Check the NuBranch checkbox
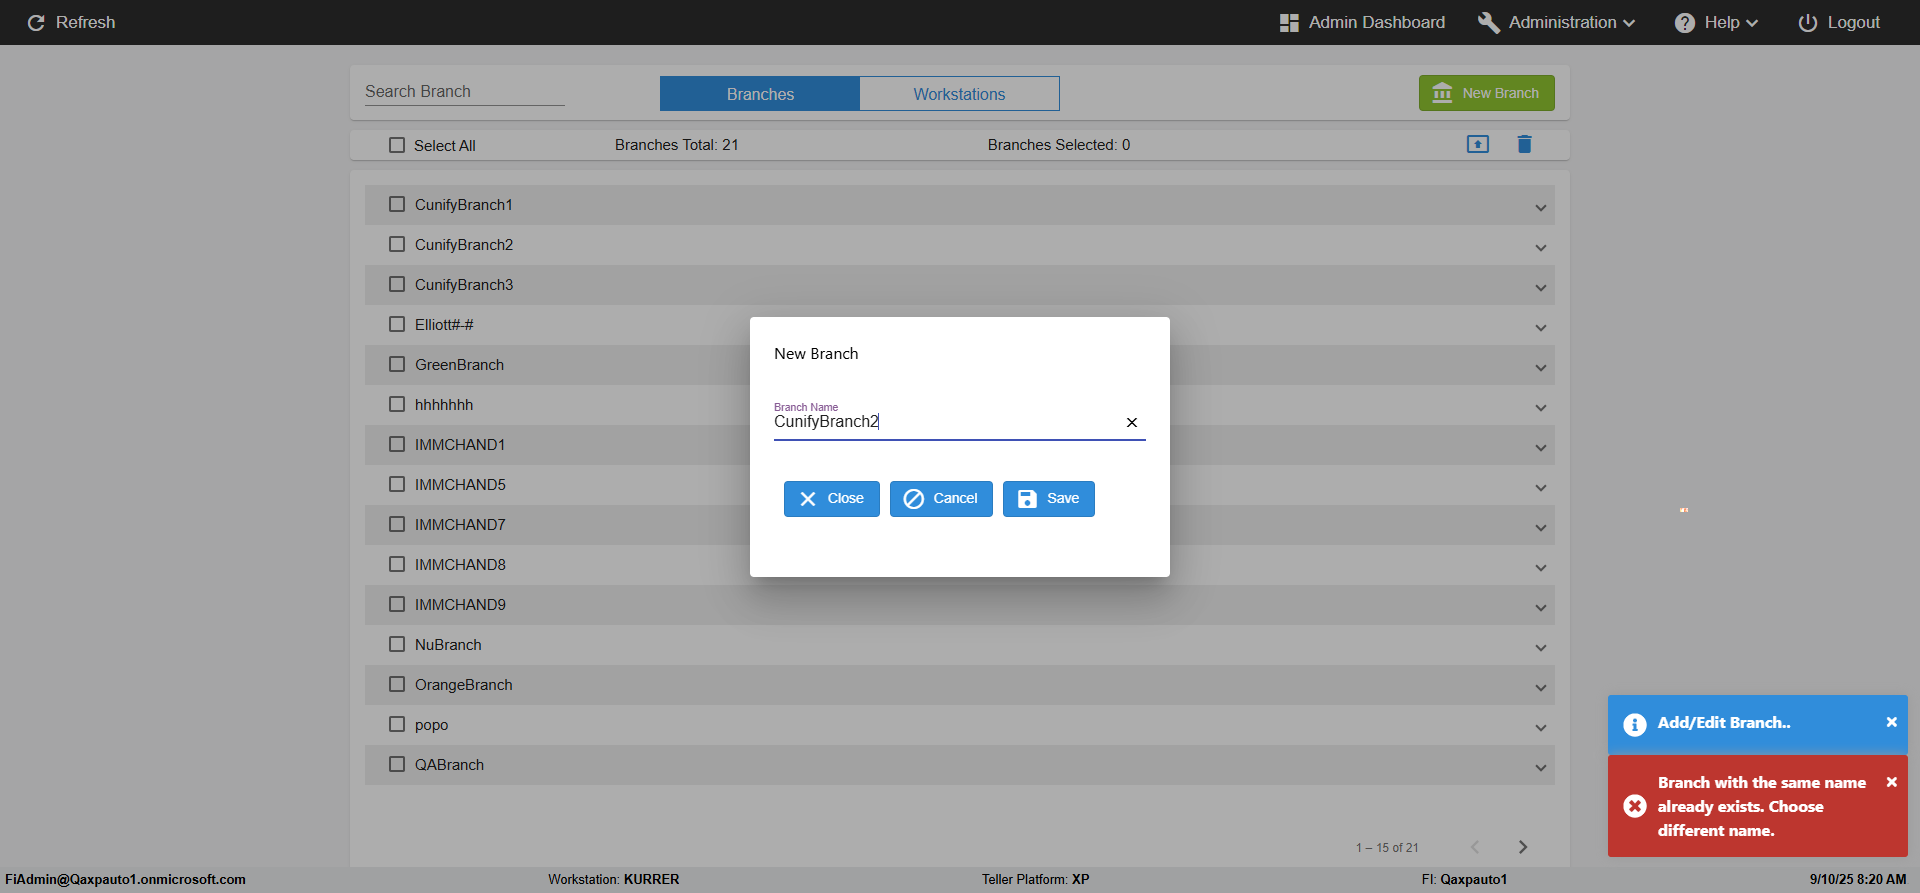The image size is (1920, 893). [397, 644]
